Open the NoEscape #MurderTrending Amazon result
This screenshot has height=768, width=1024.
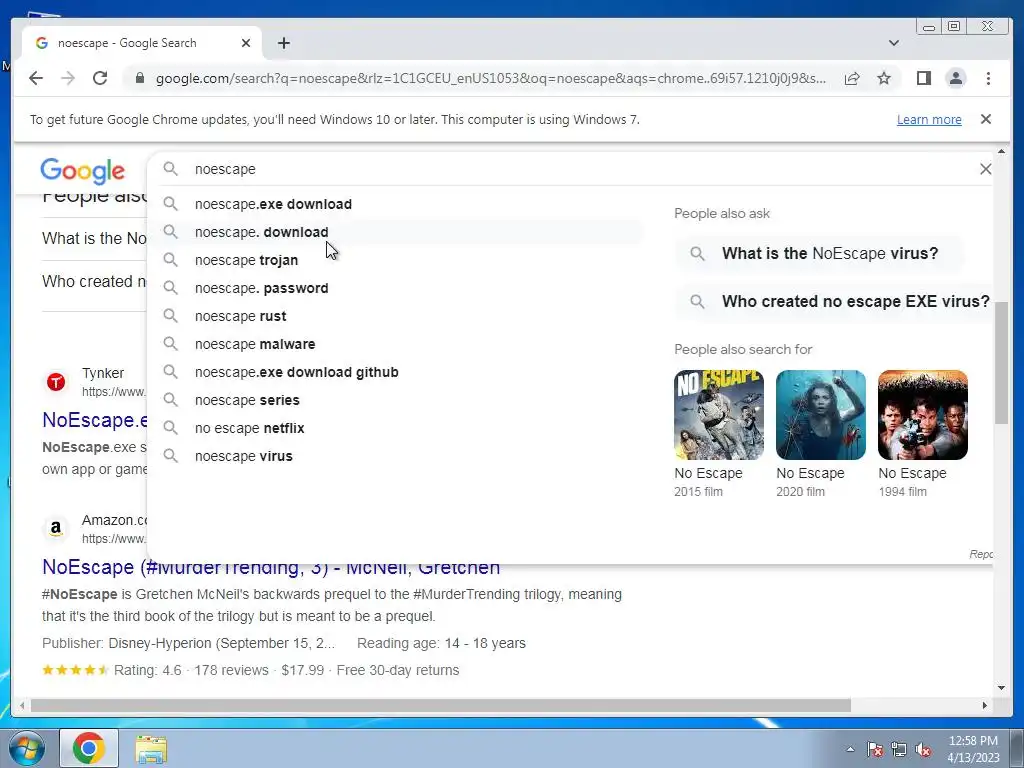(x=271, y=567)
